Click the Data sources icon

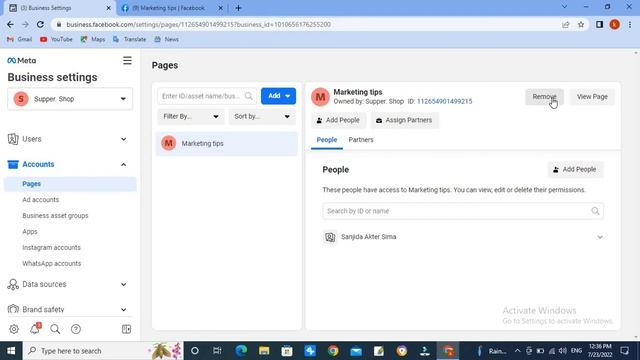[x=13, y=284]
